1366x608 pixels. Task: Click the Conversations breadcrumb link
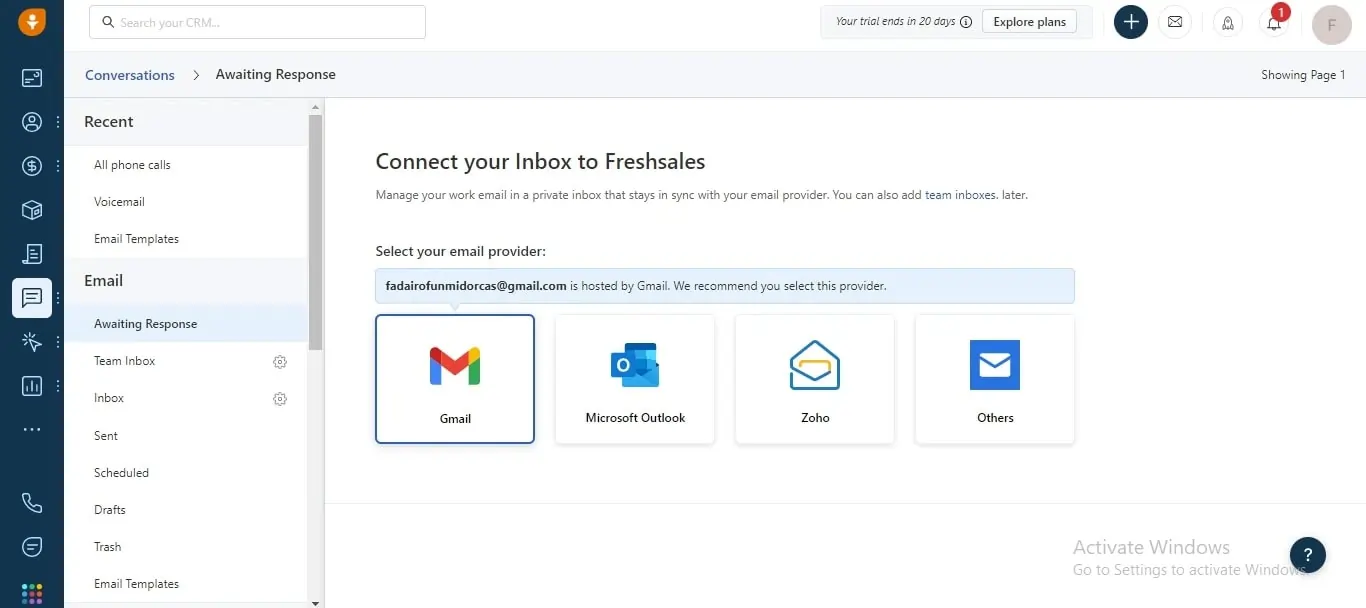click(130, 75)
